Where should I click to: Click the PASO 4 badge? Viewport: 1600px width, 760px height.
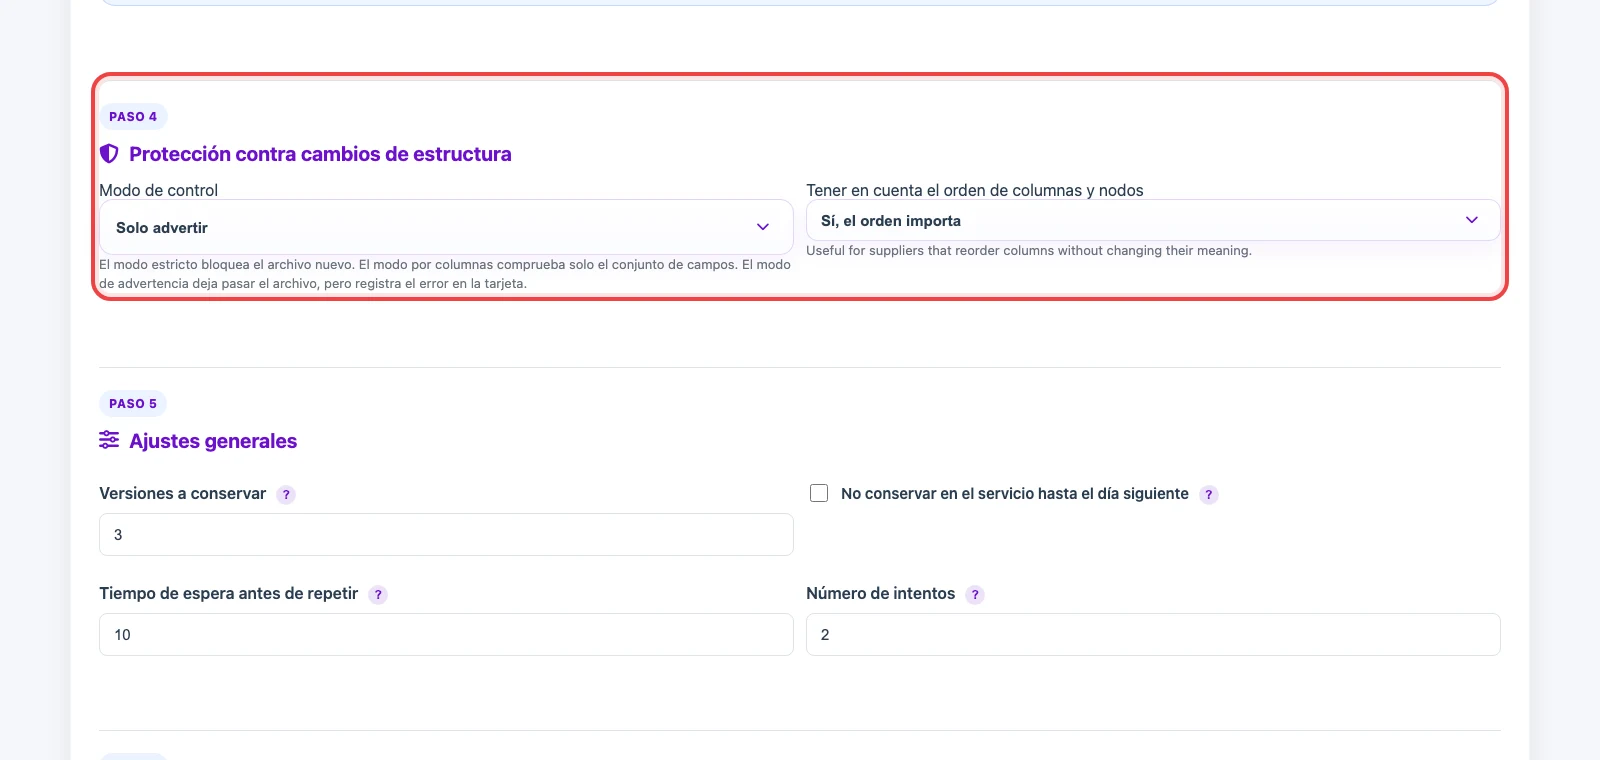tap(133, 116)
